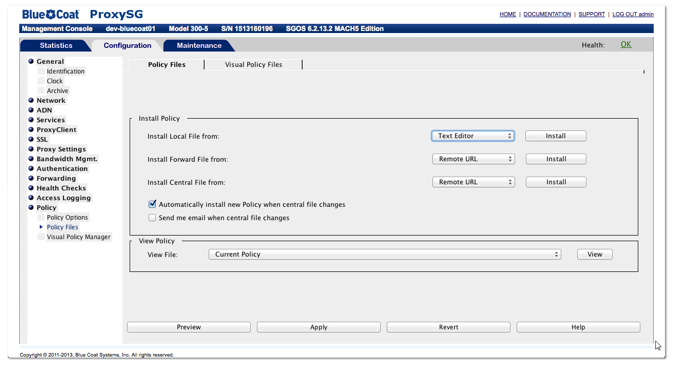Image resolution: width=675 pixels, height=366 pixels.
Task: Click the Apply button
Action: tap(319, 327)
